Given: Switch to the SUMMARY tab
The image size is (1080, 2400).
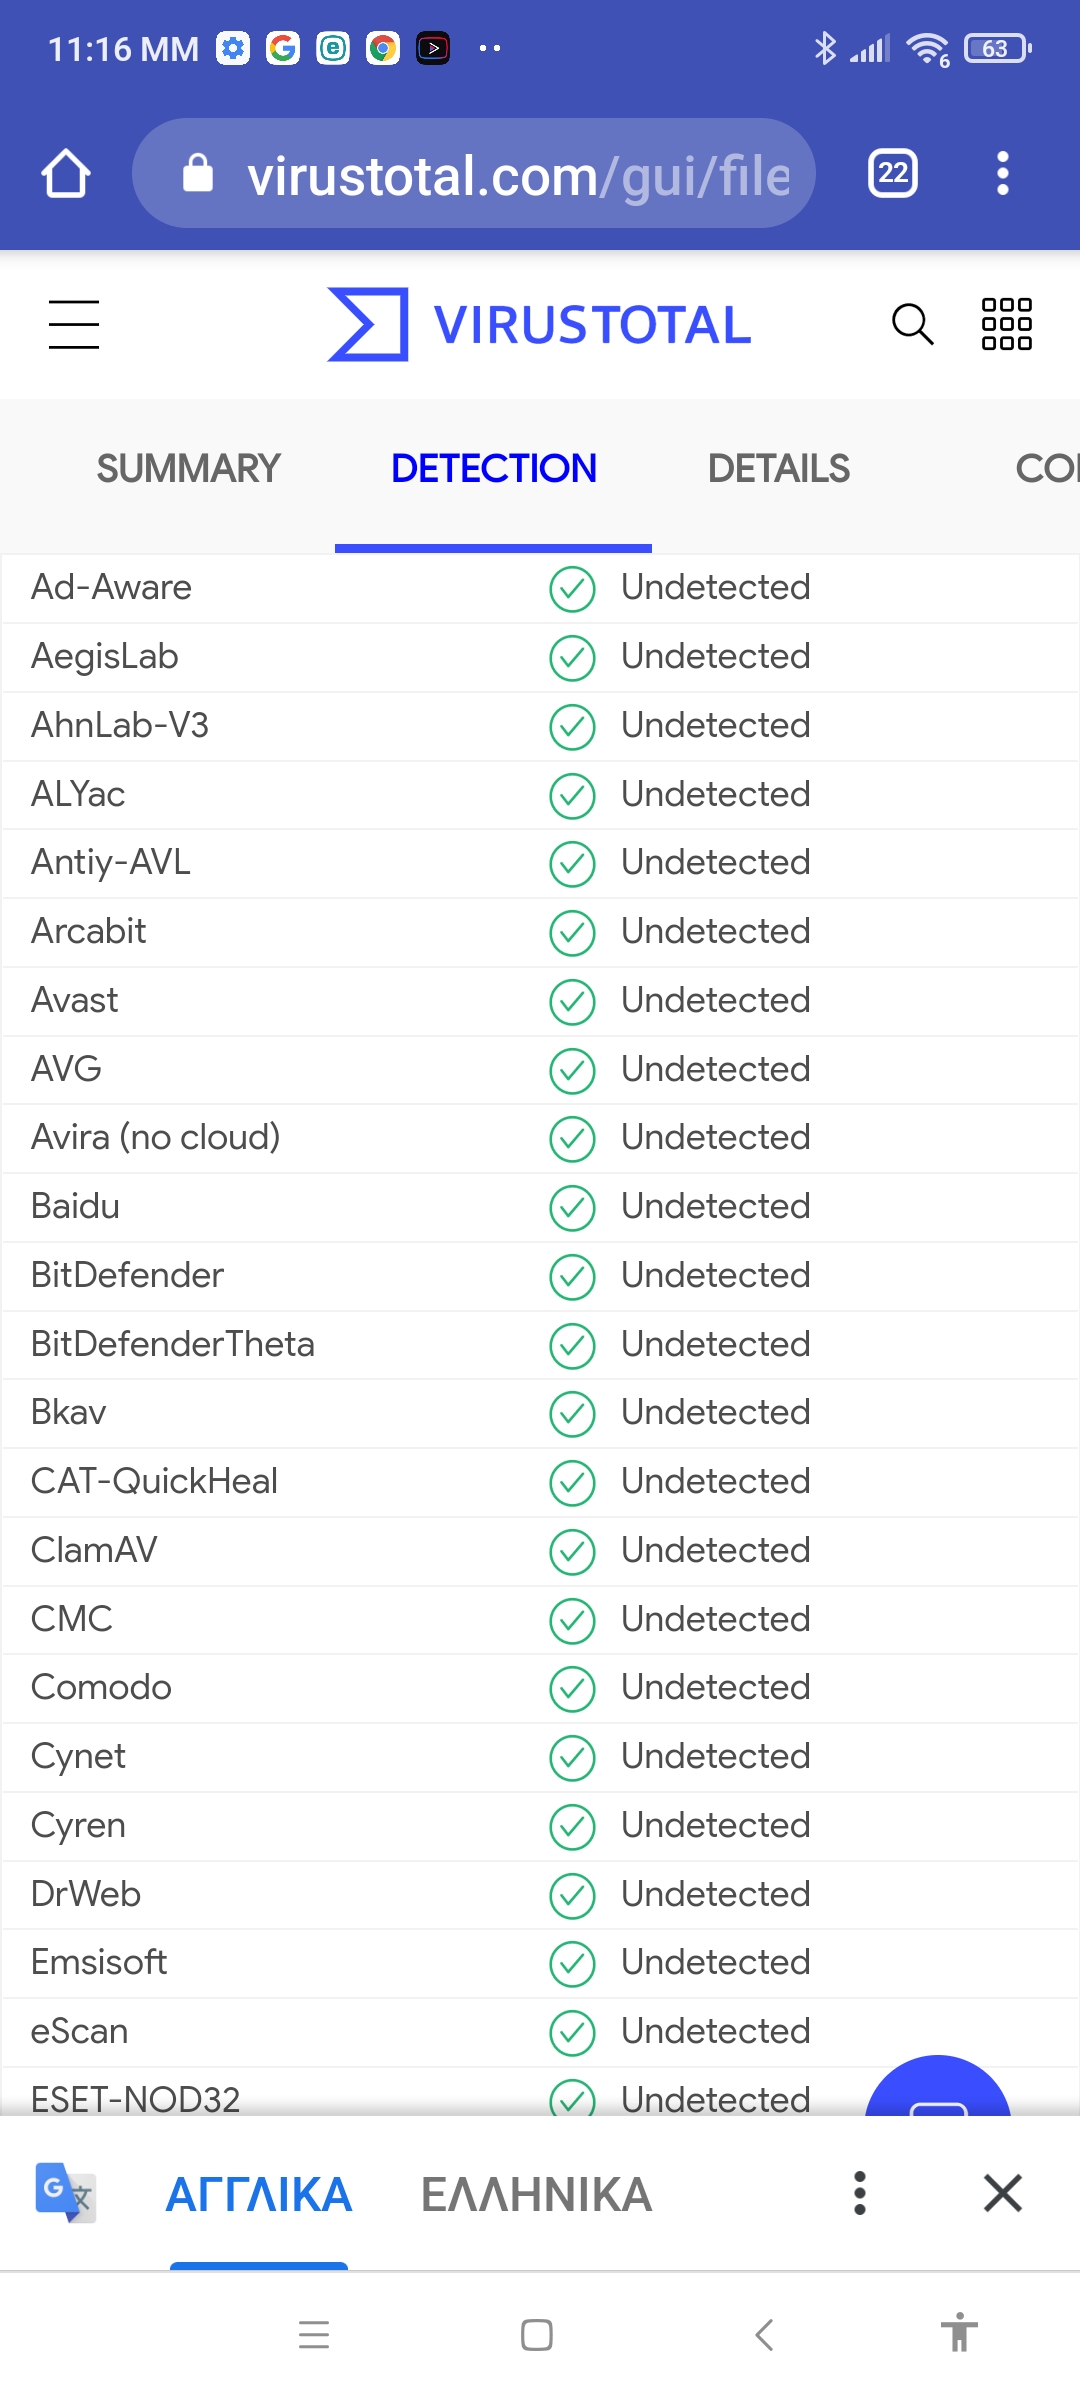Looking at the screenshot, I should pyautogui.click(x=188, y=469).
